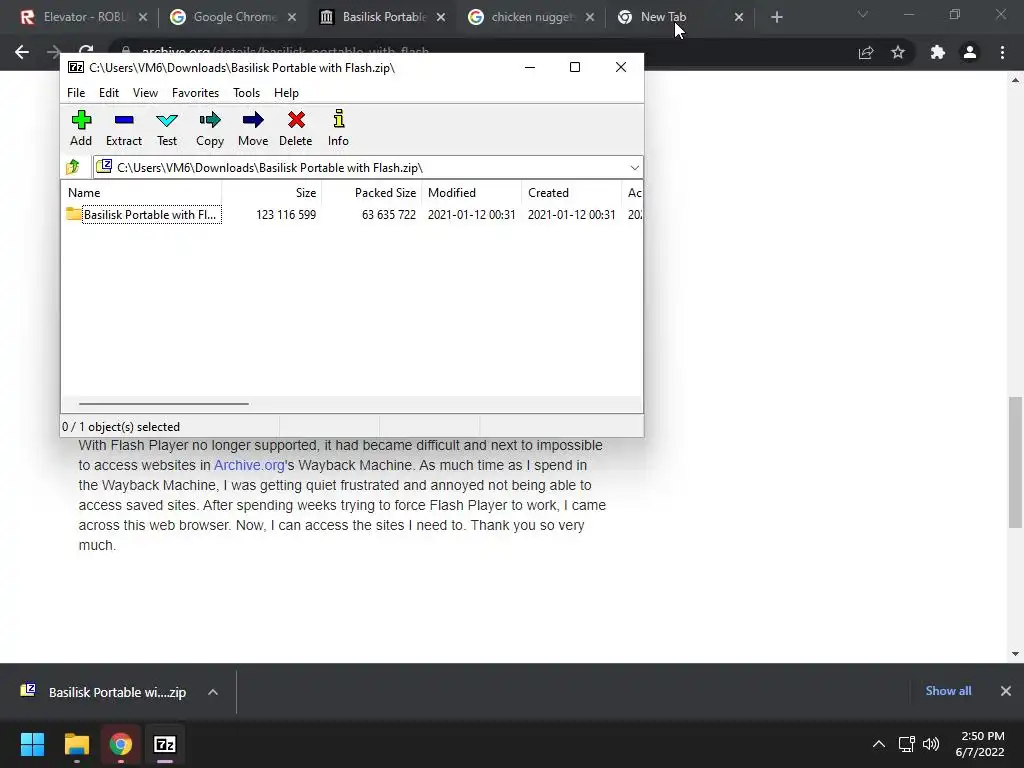Close the Elevator - ROBLOX tab
This screenshot has width=1024, height=768.
(x=143, y=17)
